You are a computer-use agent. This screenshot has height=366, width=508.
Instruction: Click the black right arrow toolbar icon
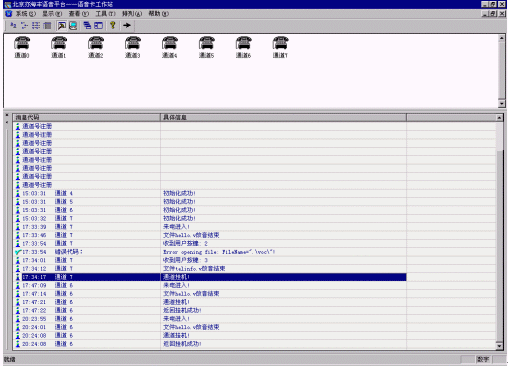pos(127,25)
